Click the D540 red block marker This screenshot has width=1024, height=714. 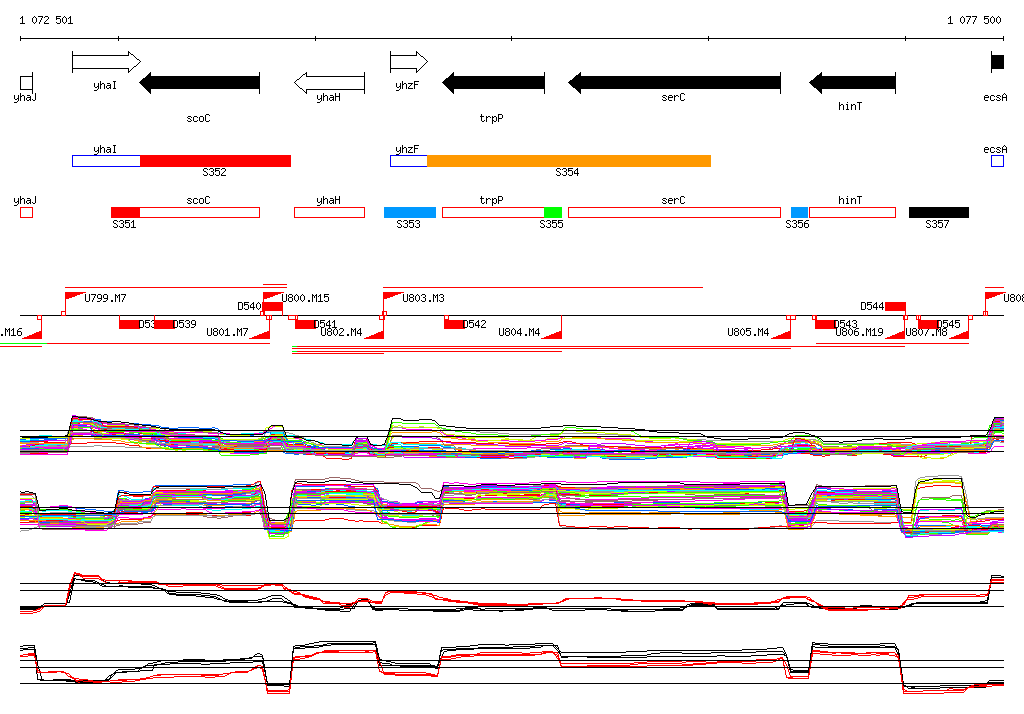click(273, 306)
